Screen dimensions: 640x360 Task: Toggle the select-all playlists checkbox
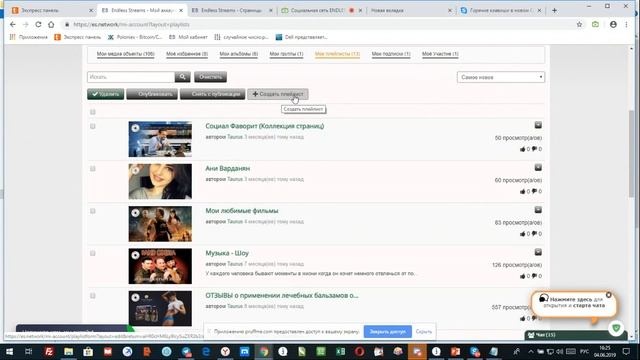(x=93, y=112)
